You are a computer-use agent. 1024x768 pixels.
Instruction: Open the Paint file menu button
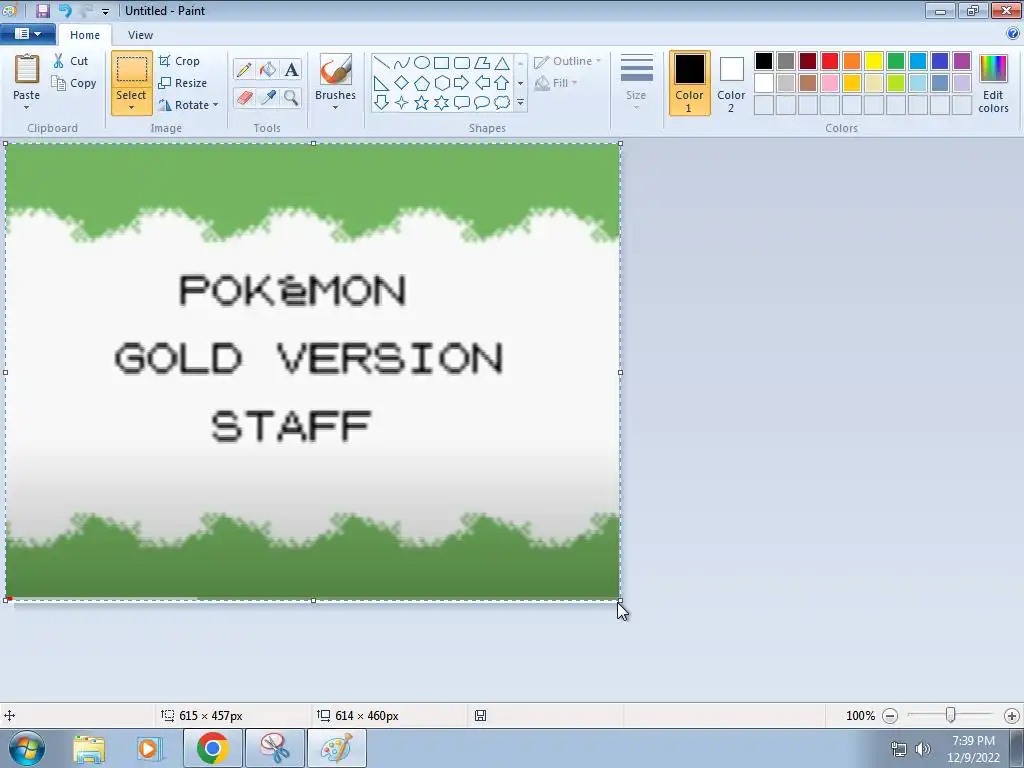pos(27,34)
